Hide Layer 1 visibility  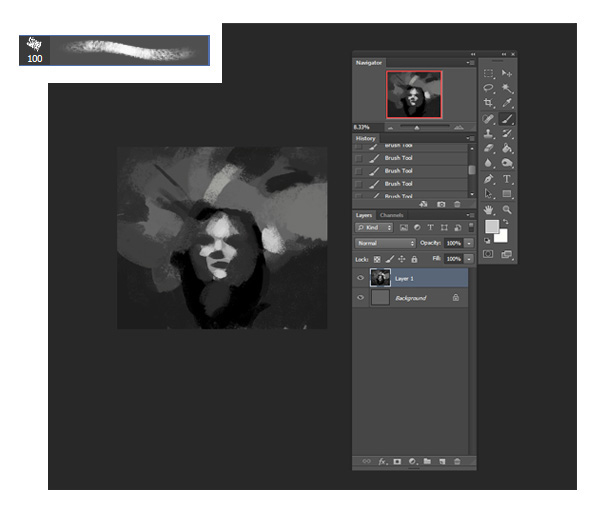pos(360,278)
